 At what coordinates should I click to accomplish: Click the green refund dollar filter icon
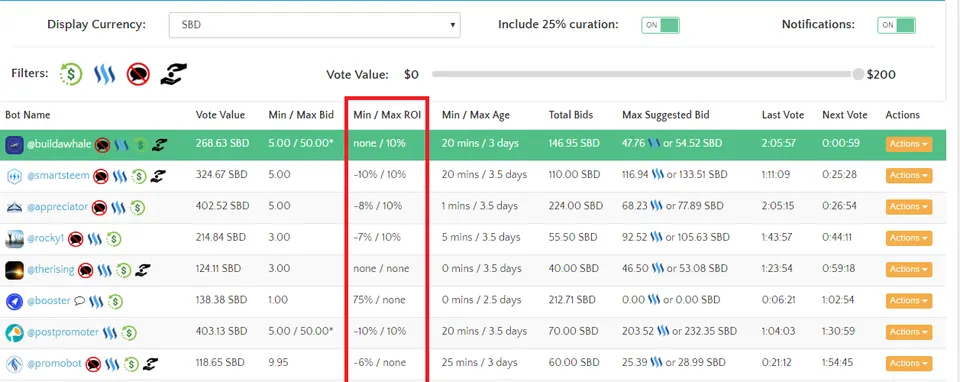point(71,75)
